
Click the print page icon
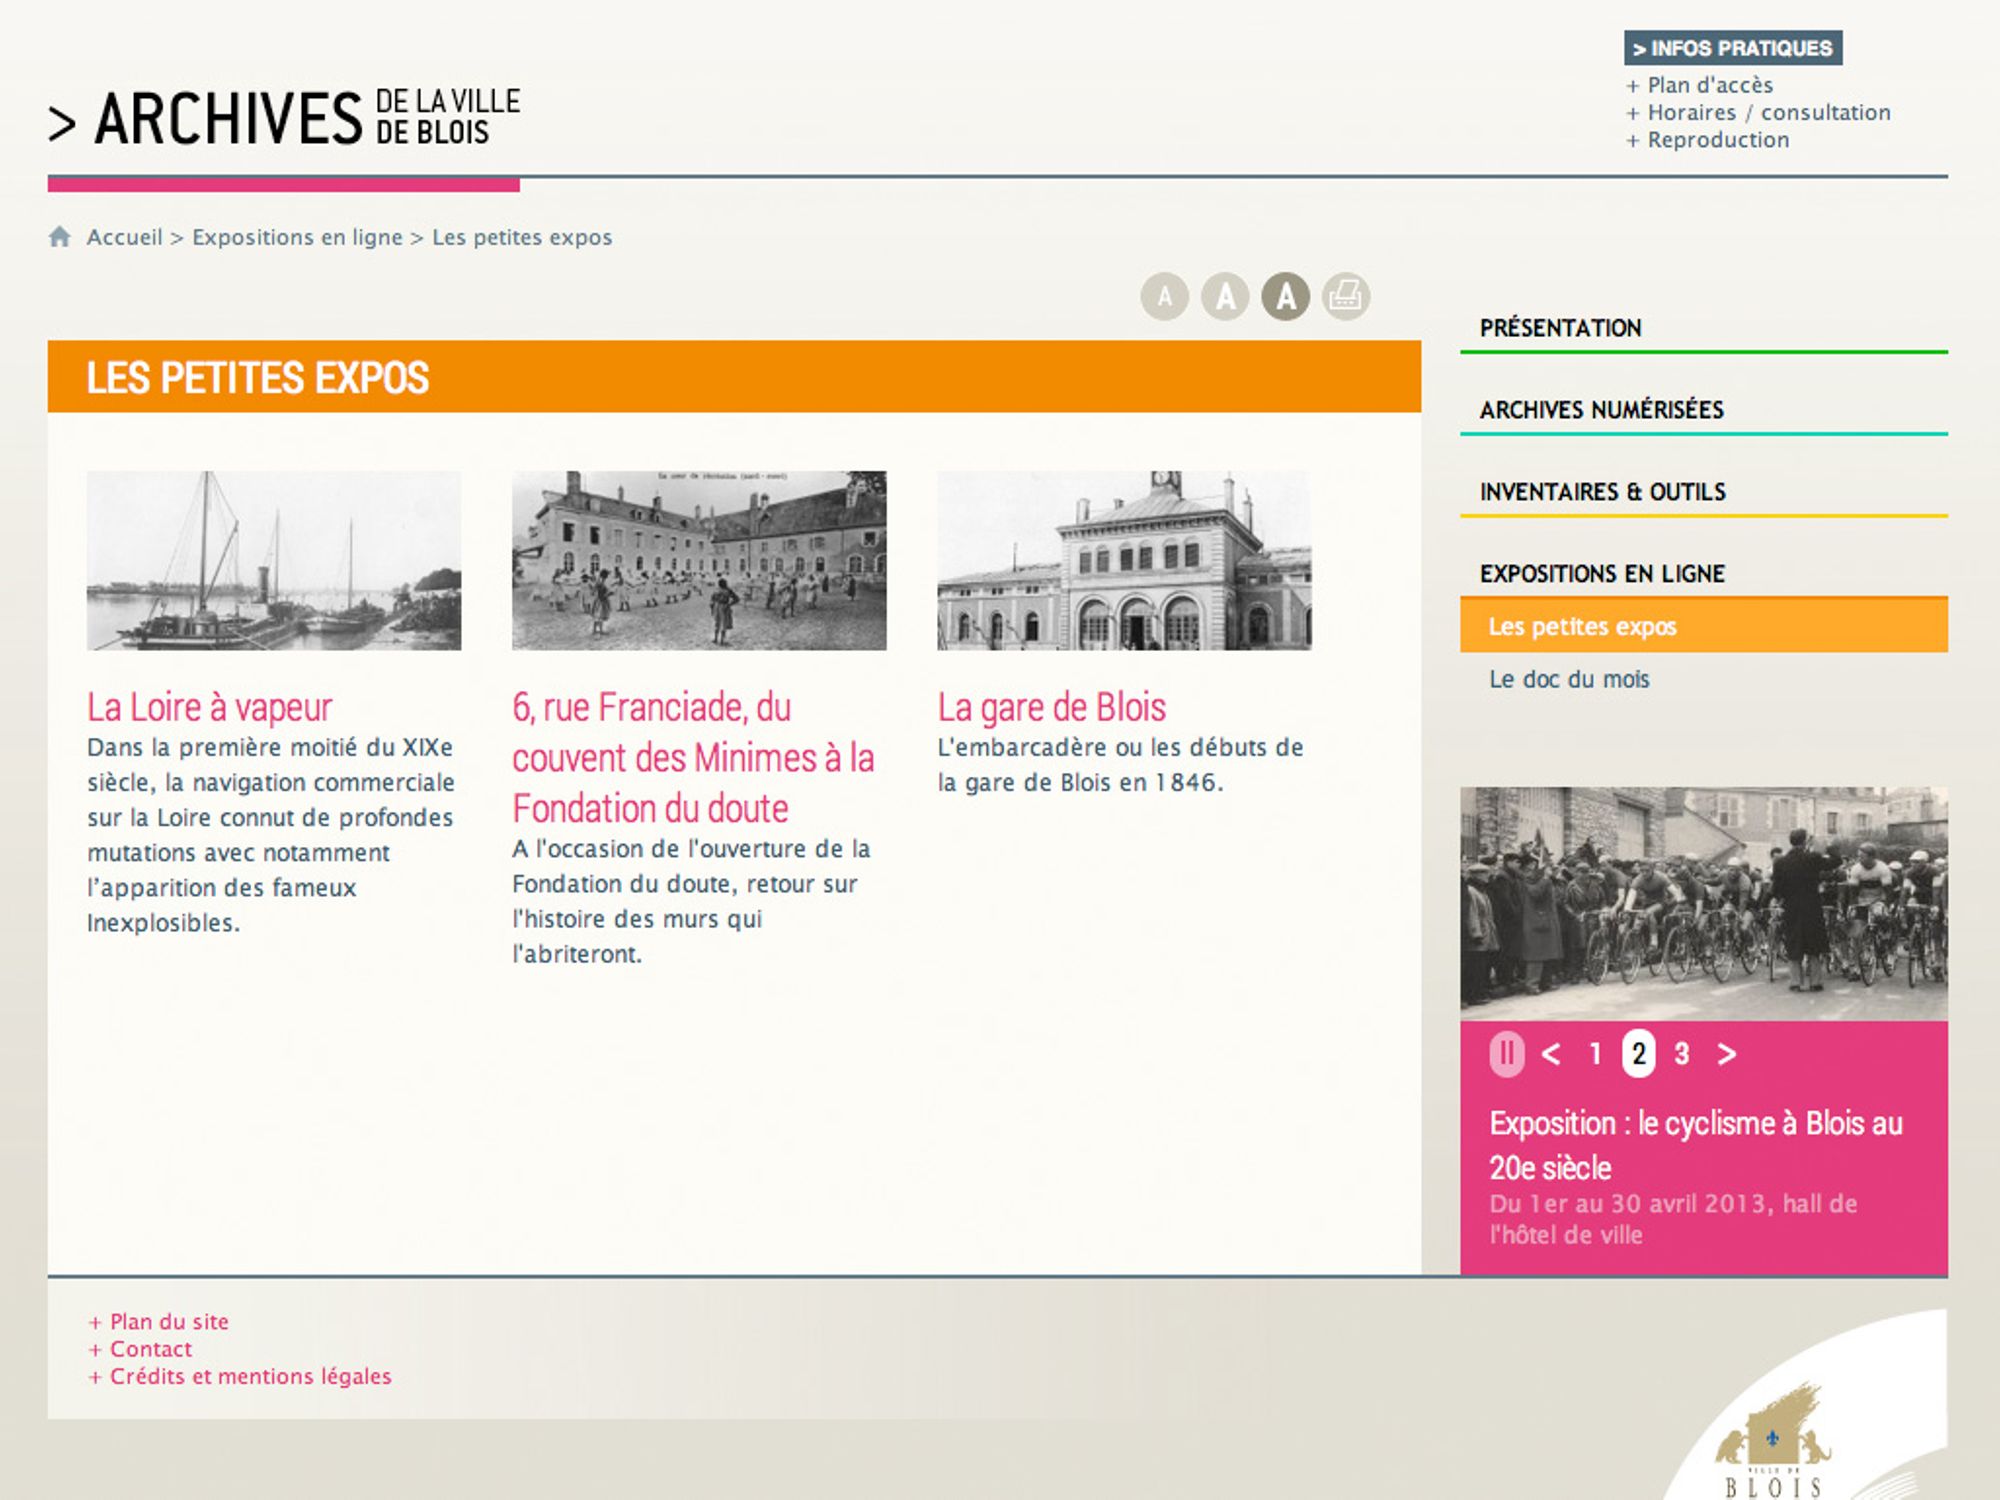tap(1346, 297)
